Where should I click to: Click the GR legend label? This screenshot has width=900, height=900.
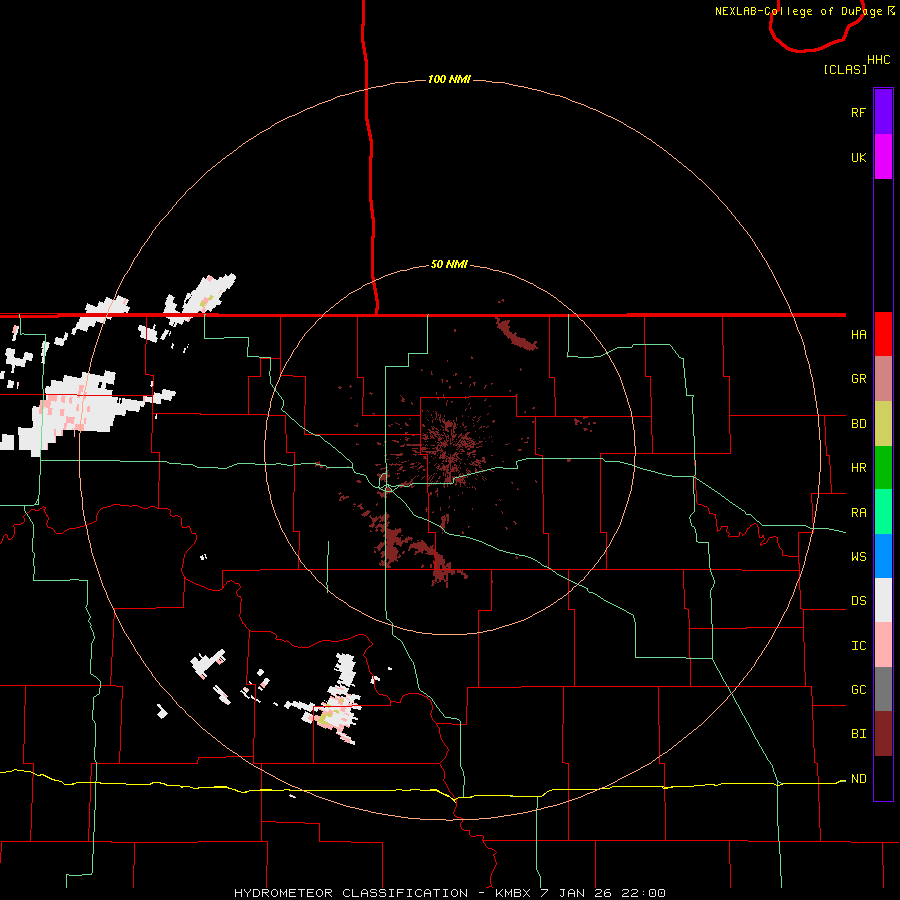[x=858, y=379]
